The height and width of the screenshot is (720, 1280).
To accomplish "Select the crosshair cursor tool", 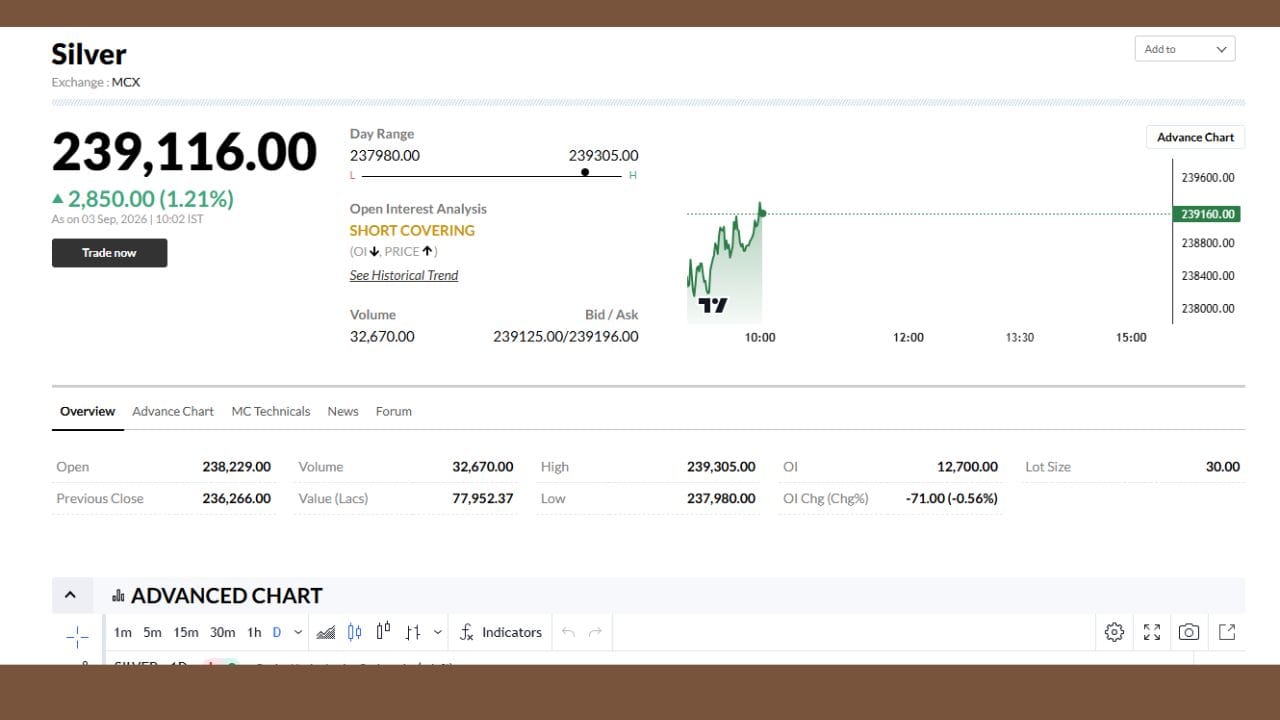I will 77,636.
